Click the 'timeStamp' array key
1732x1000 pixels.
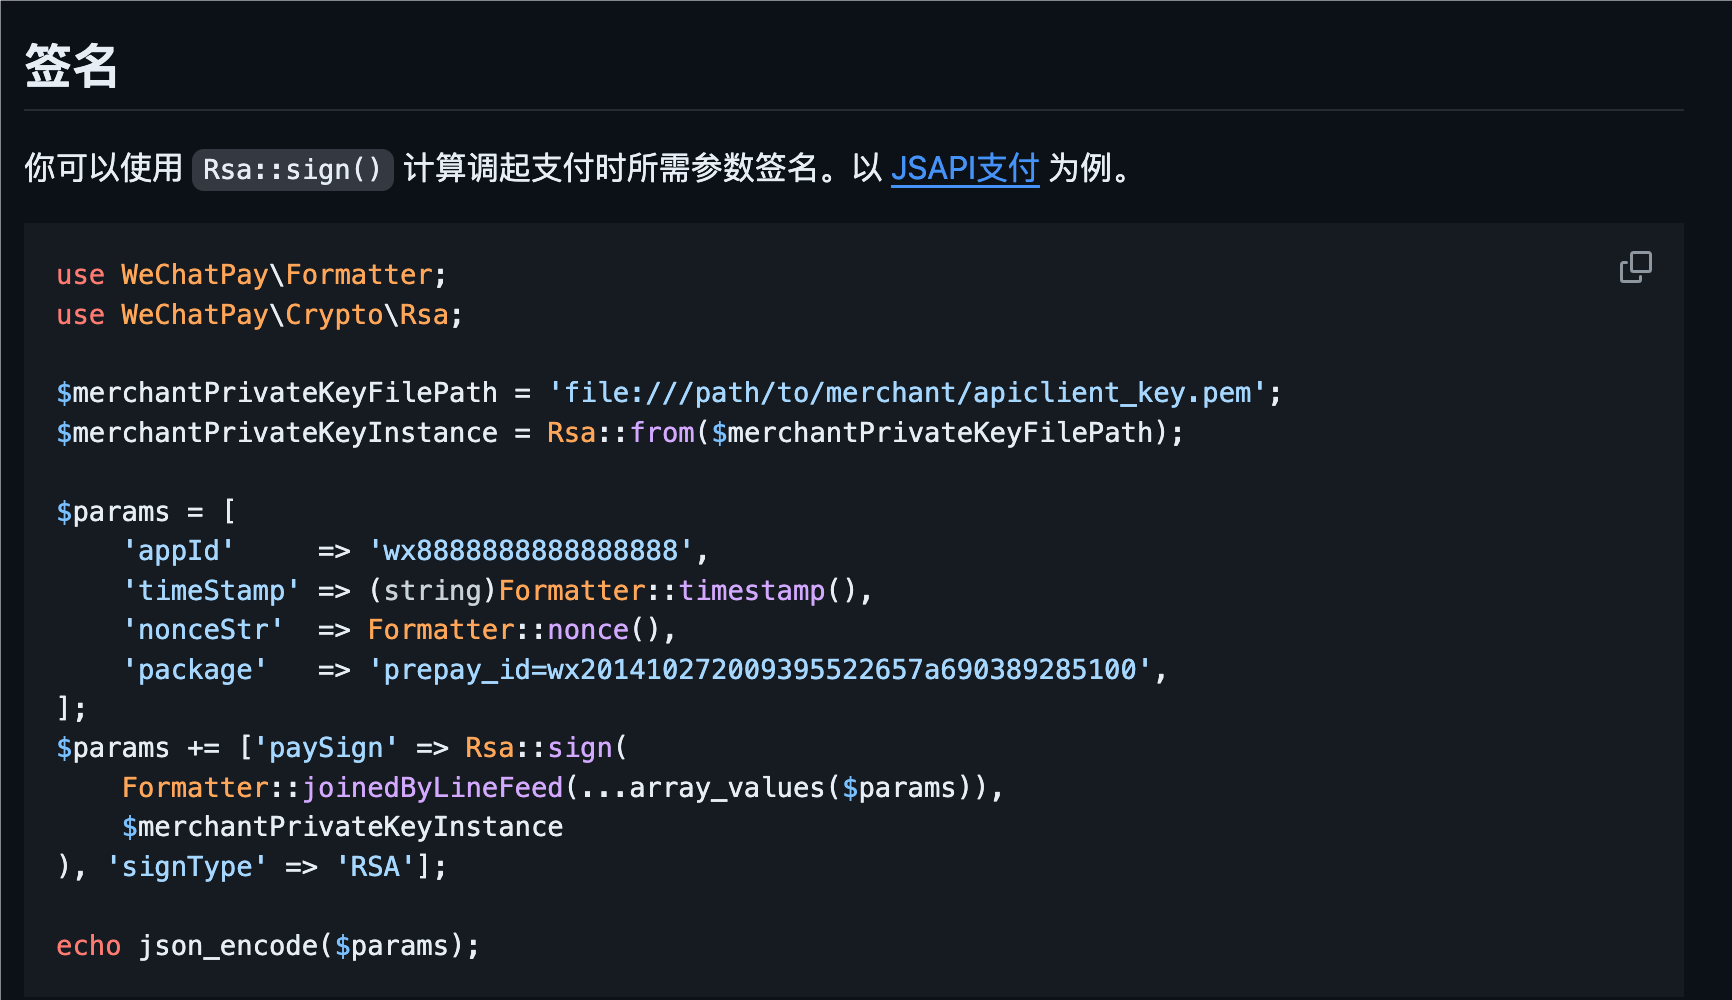[211, 591]
